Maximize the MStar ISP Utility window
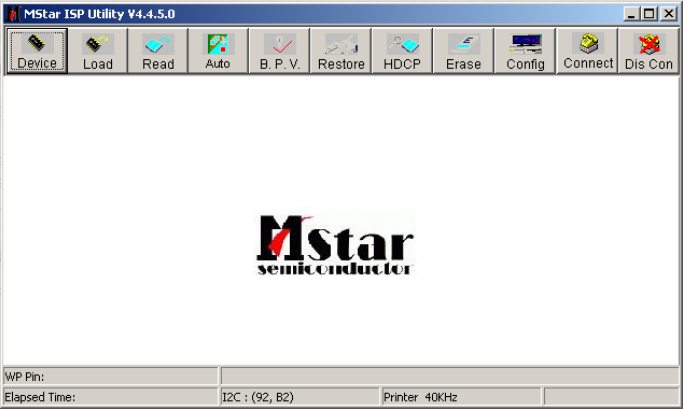This screenshot has width=683, height=411. tap(649, 14)
